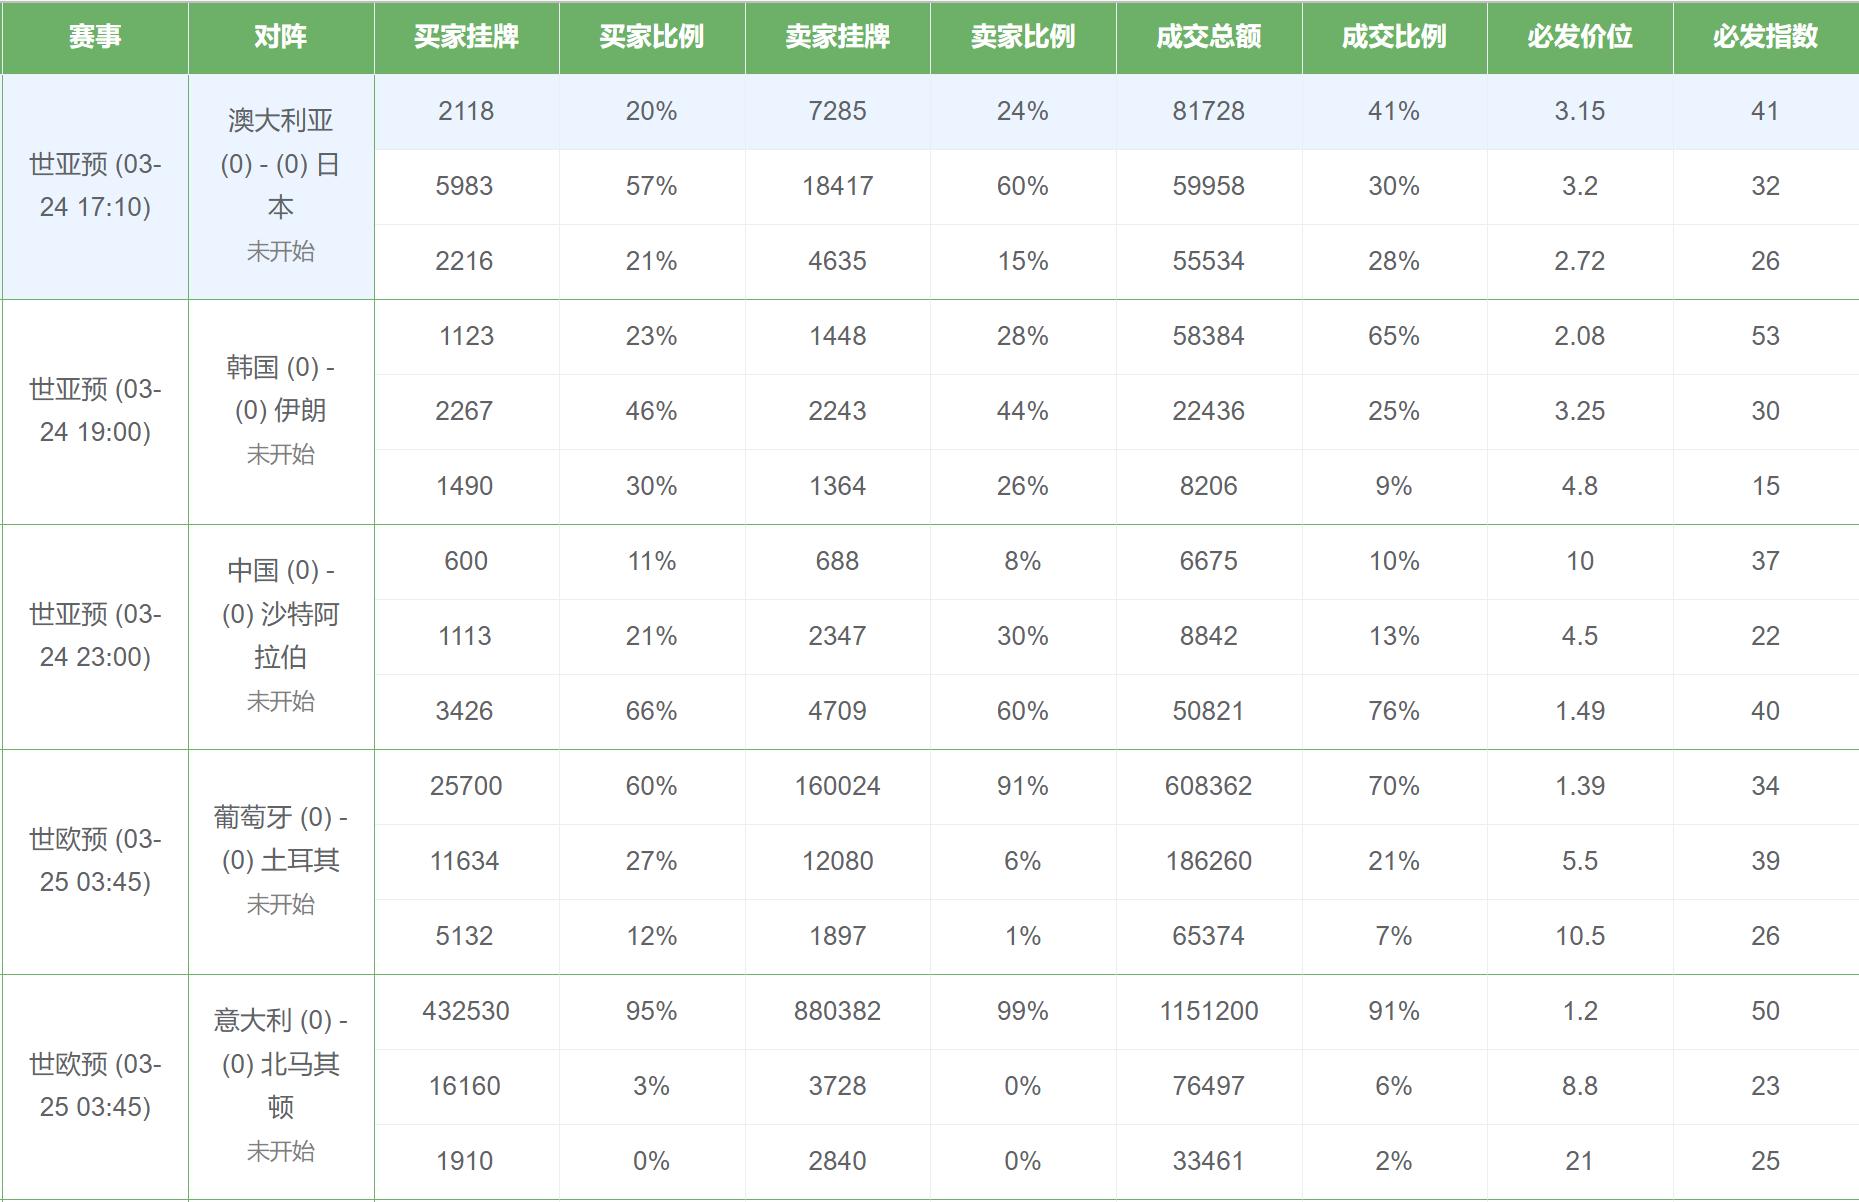
Task: Sort by the 卖家挂牌 column
Action: [838, 38]
